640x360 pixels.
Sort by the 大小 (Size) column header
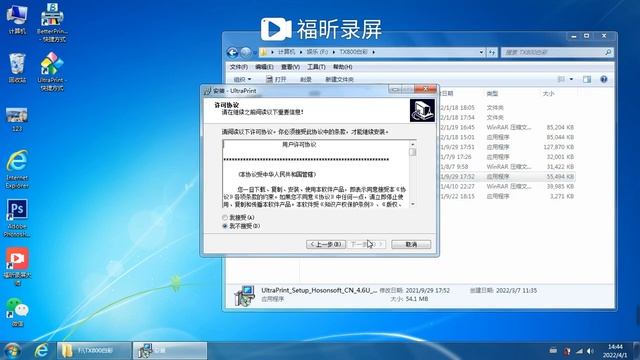[549, 93]
